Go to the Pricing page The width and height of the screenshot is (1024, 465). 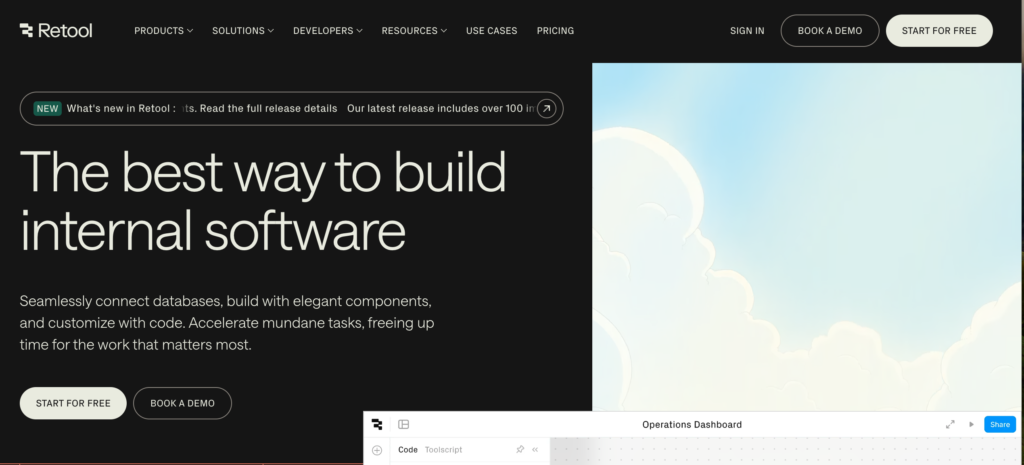click(x=555, y=31)
